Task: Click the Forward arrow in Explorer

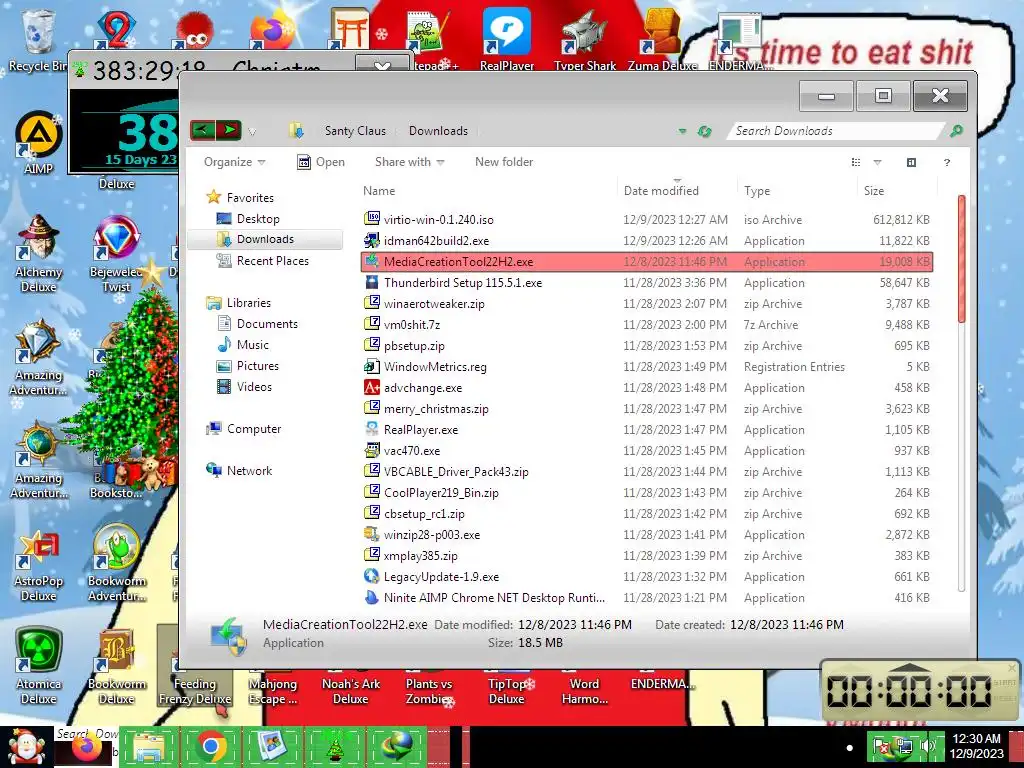Action: (229, 131)
